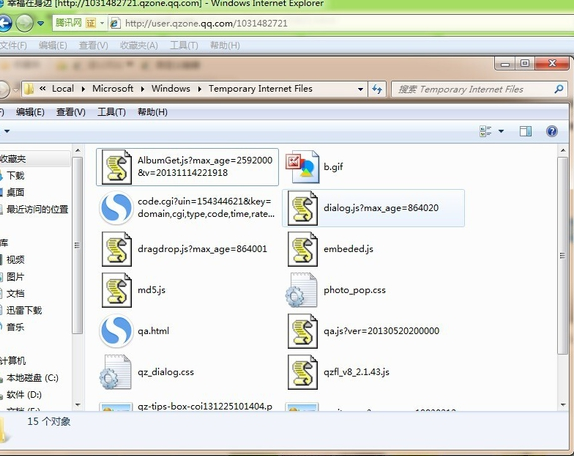574x456 pixels.
Task: Click the sidebar scroll-up arrow
Action: 77,150
